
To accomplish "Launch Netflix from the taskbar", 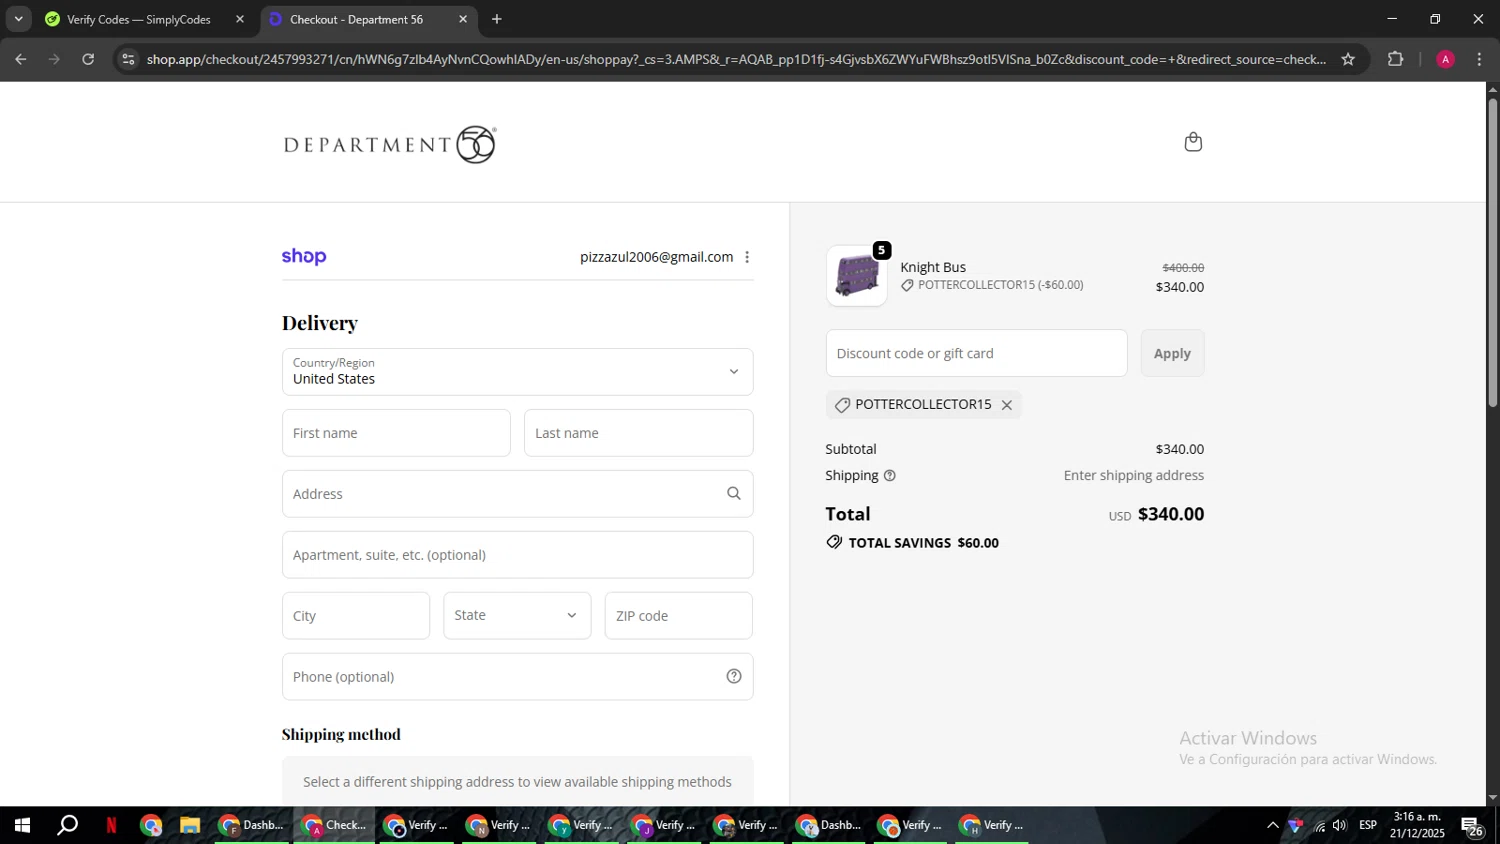I will (x=111, y=826).
